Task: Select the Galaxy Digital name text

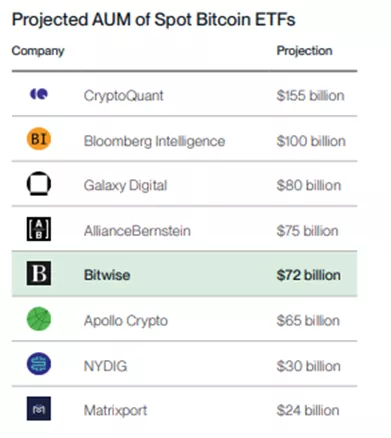Action: (125, 186)
